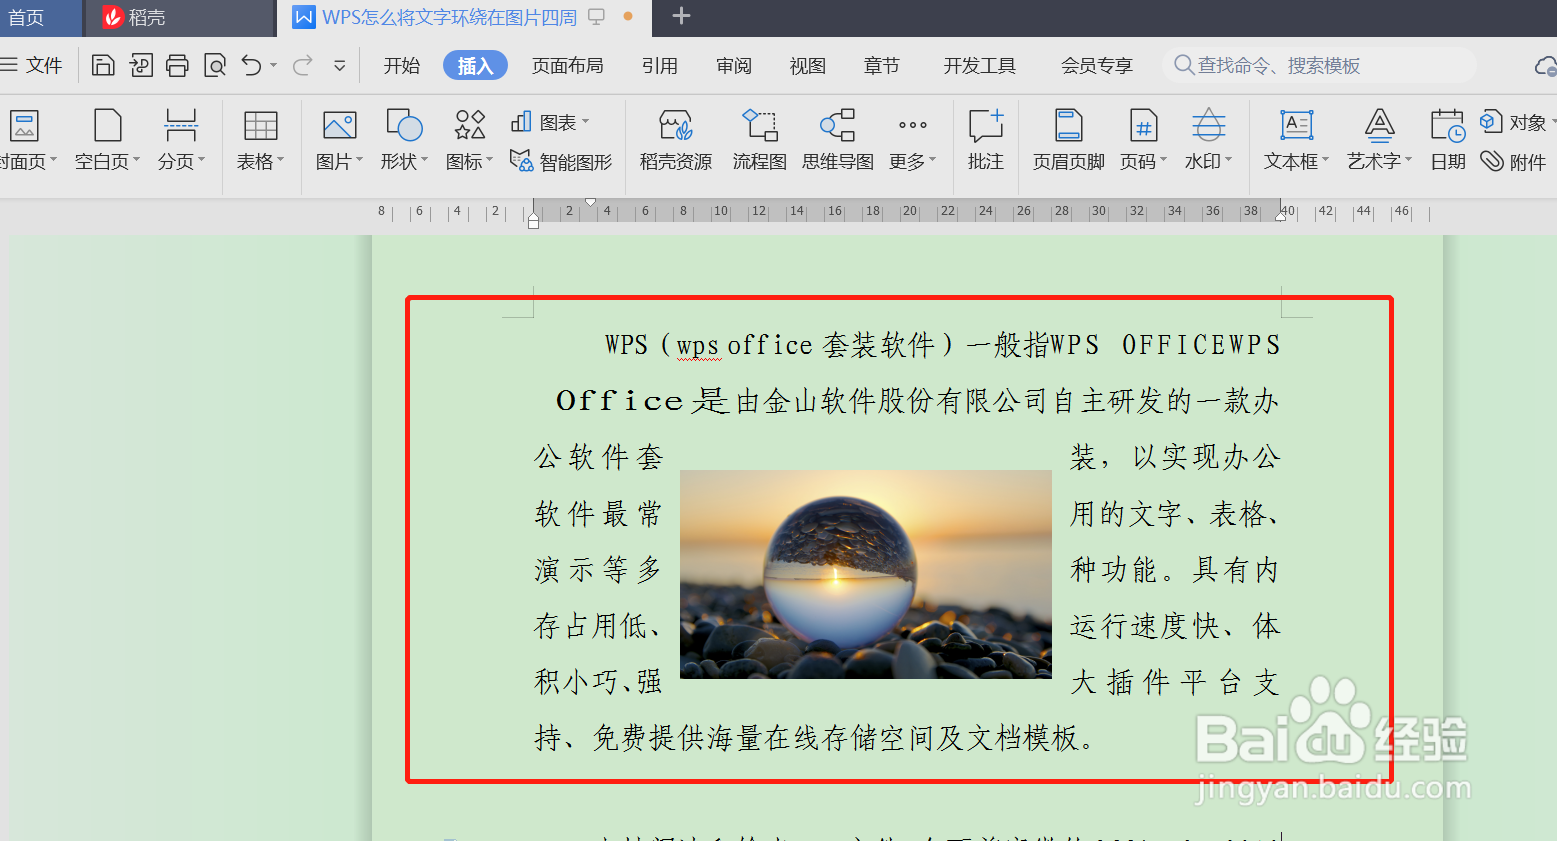Click the export to PDF icon
This screenshot has height=841, width=1557.
[141, 66]
